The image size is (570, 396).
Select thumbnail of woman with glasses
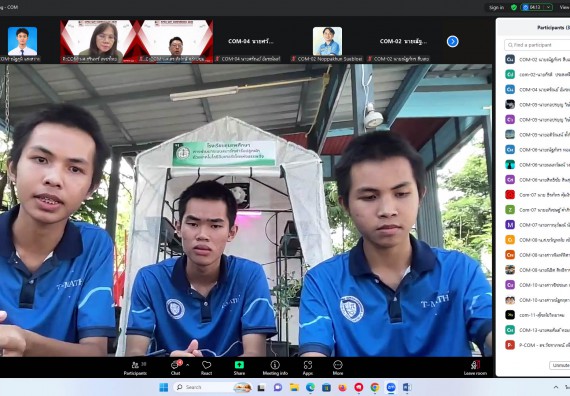click(x=98, y=41)
